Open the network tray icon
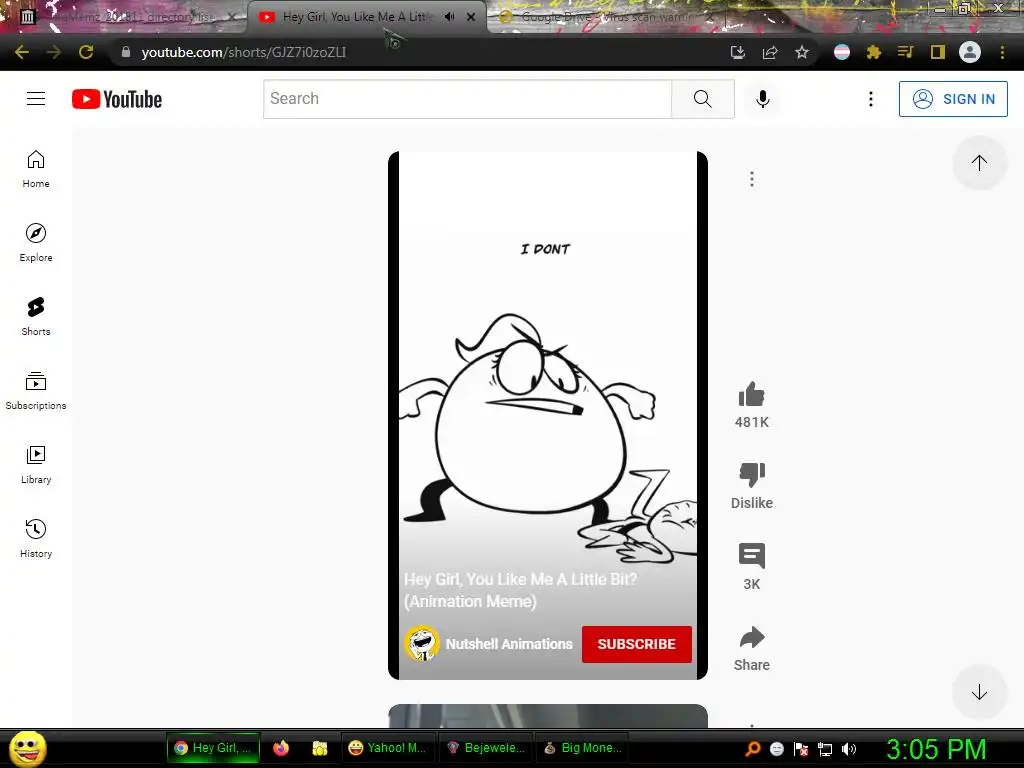This screenshot has height=768, width=1024. pyautogui.click(x=825, y=749)
